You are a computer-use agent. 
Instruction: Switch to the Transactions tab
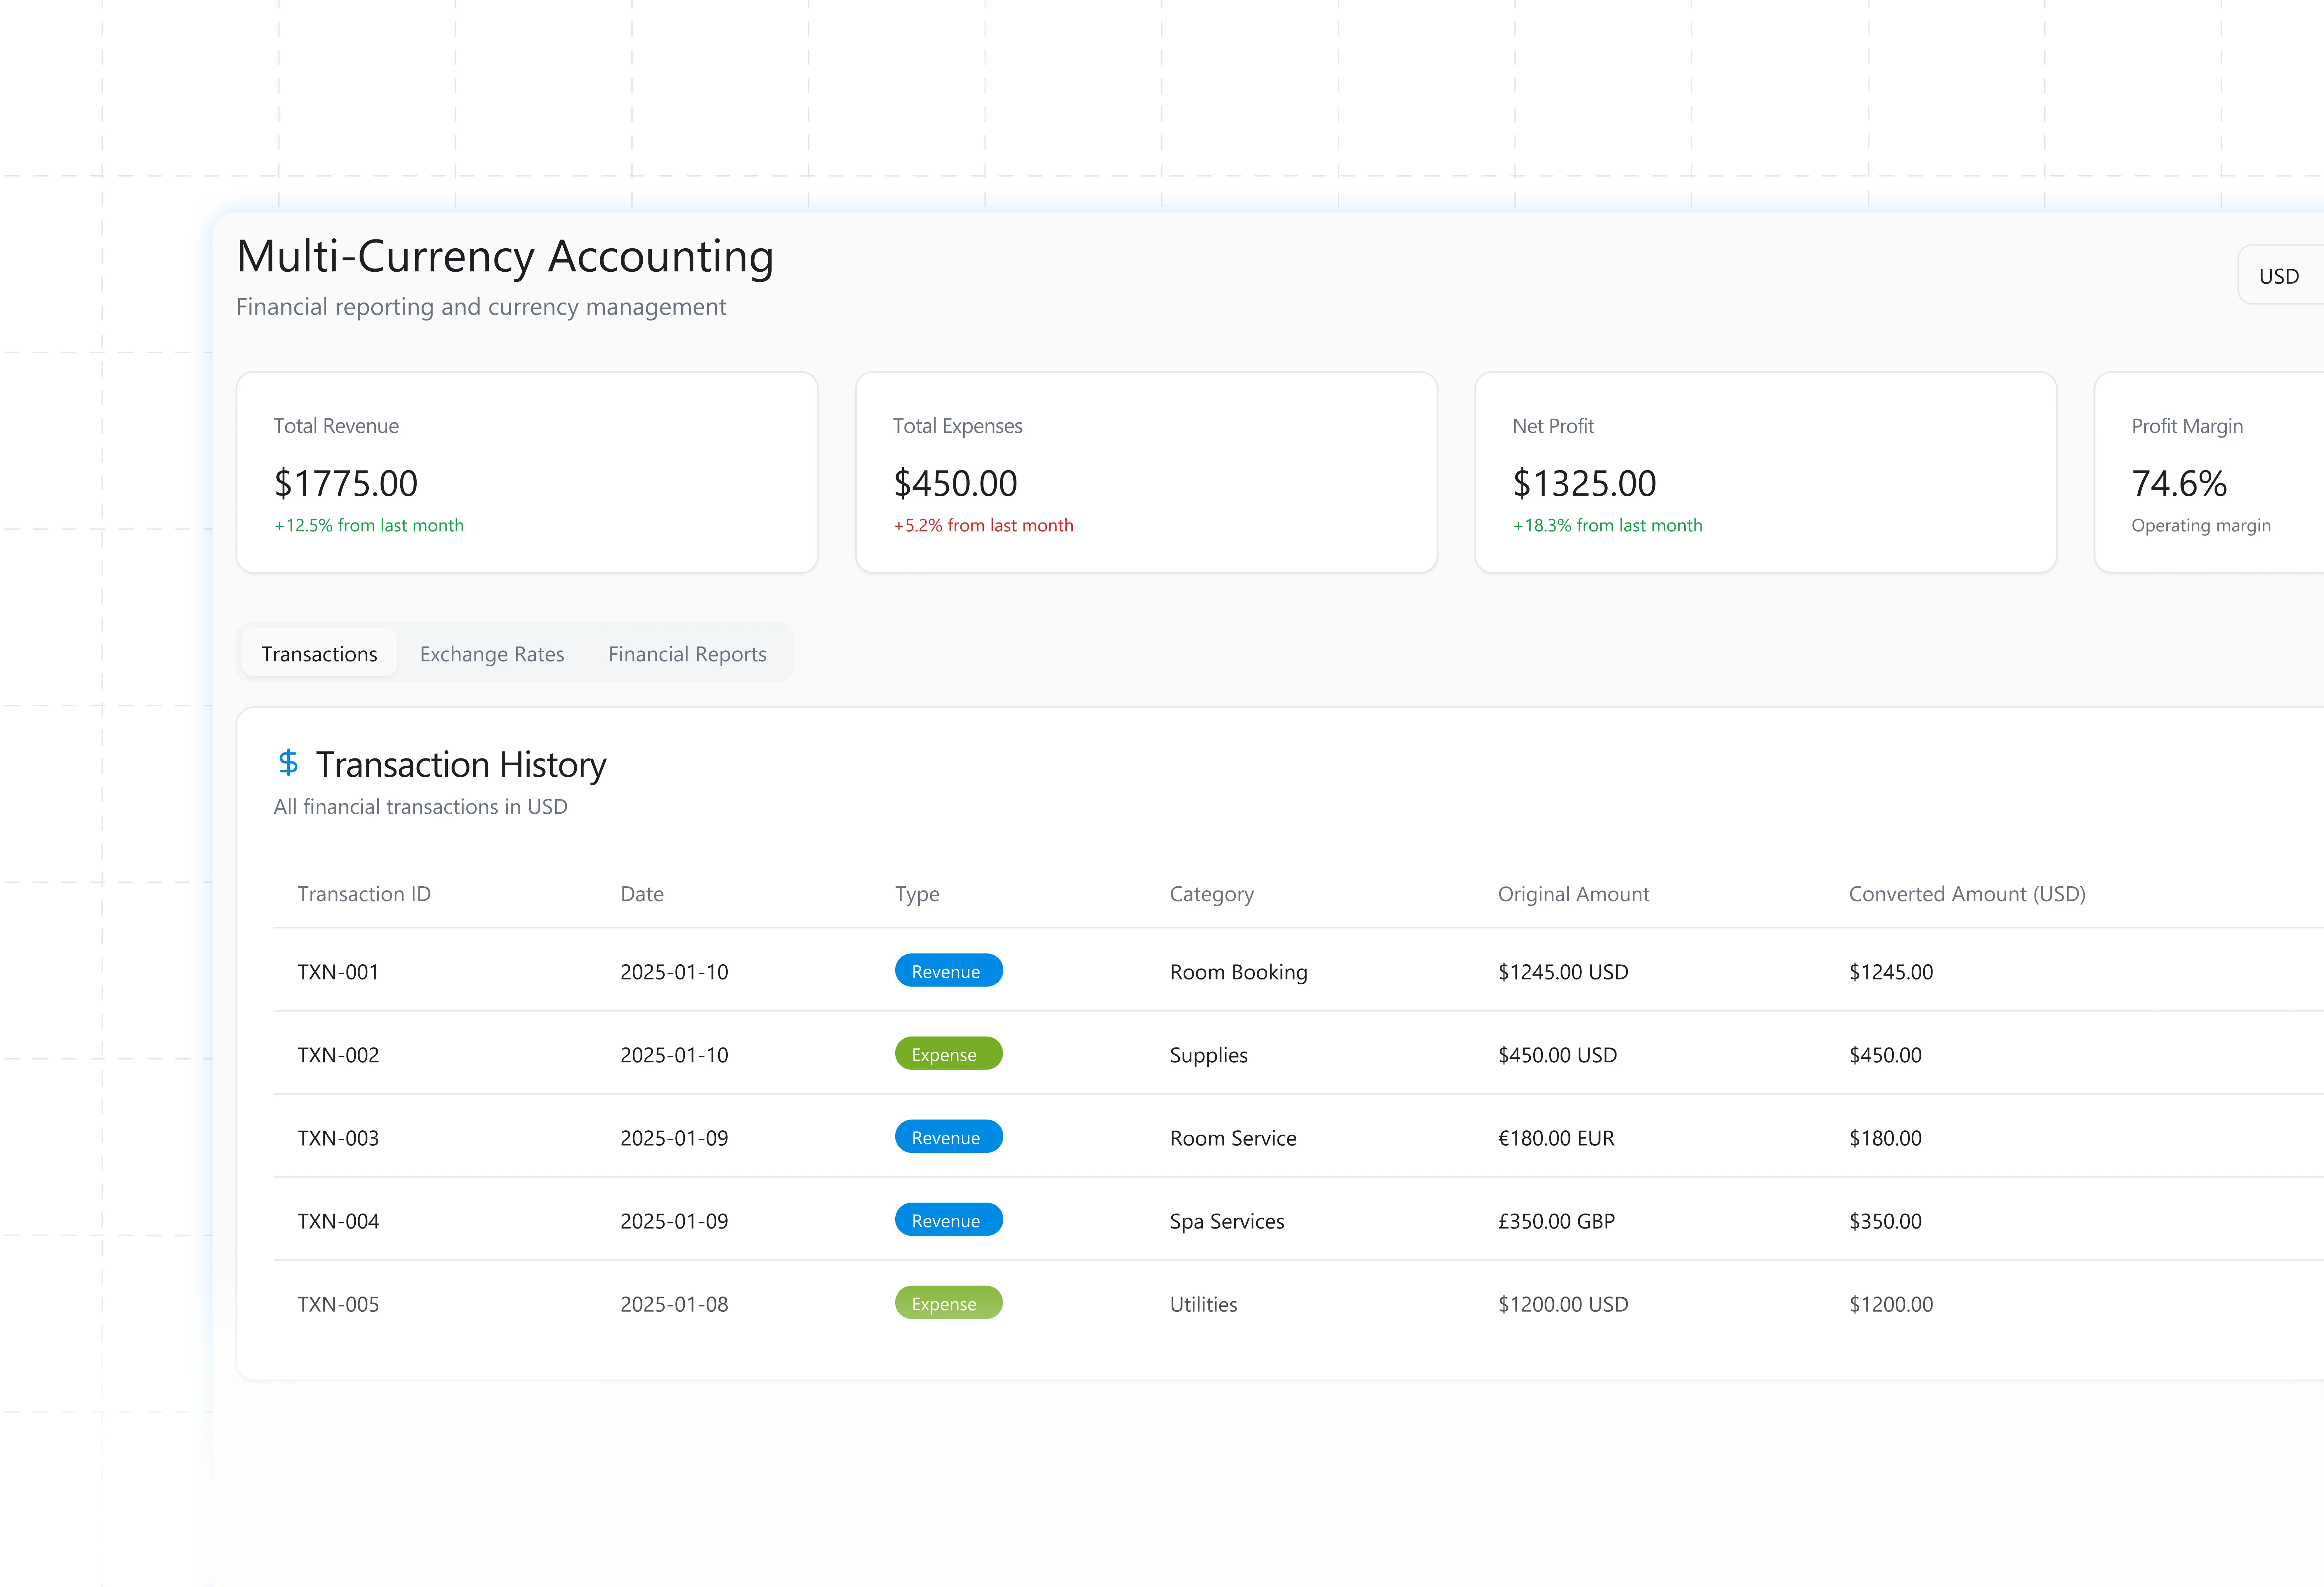[319, 654]
